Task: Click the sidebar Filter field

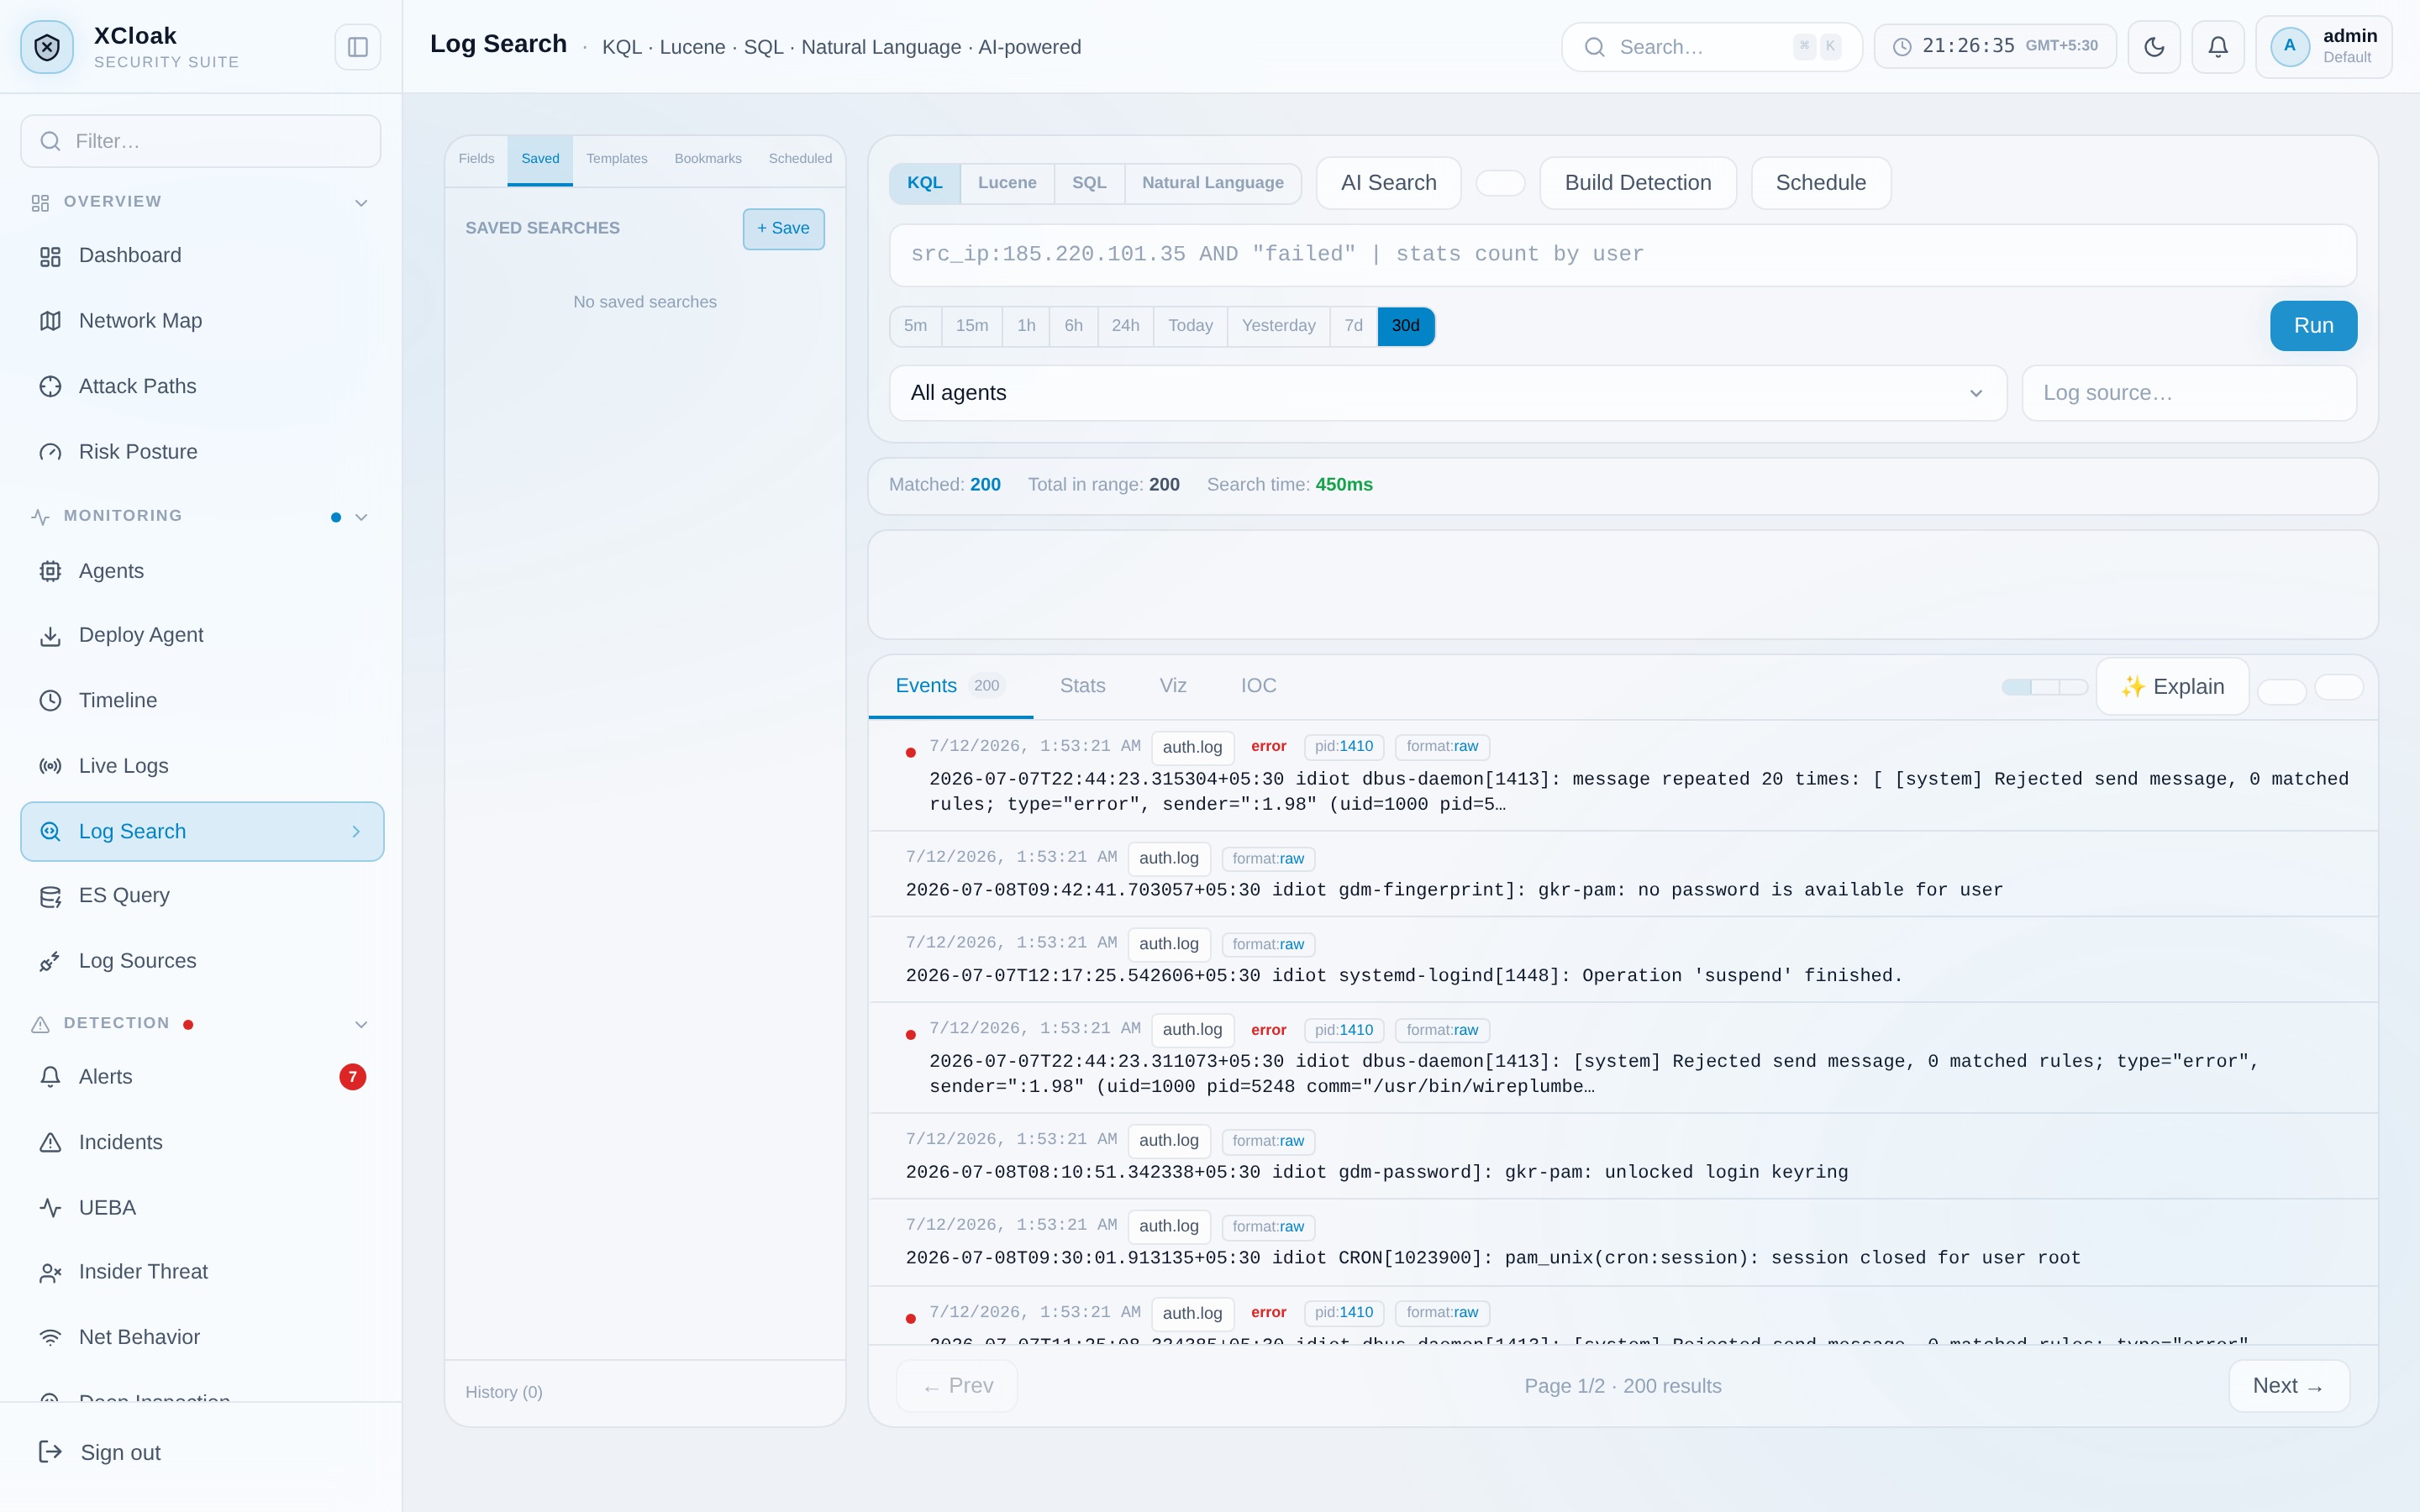Action: (x=201, y=141)
